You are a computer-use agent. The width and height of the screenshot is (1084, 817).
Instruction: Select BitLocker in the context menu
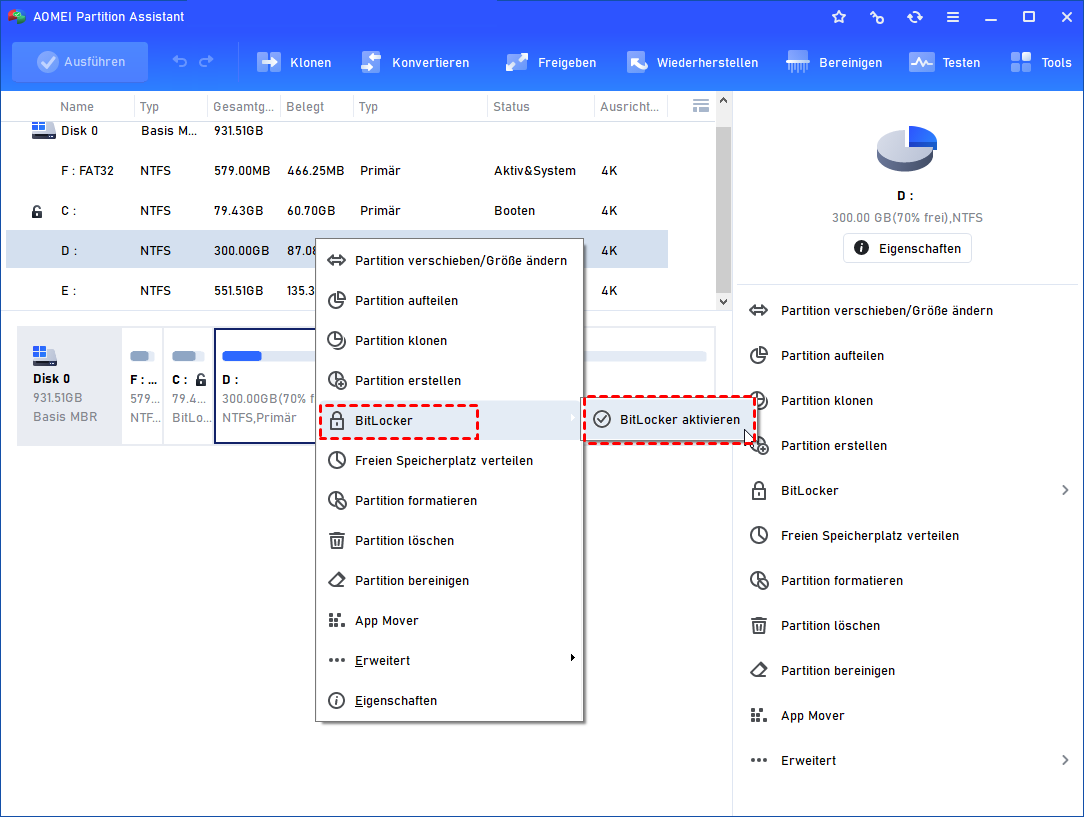[x=449, y=420]
